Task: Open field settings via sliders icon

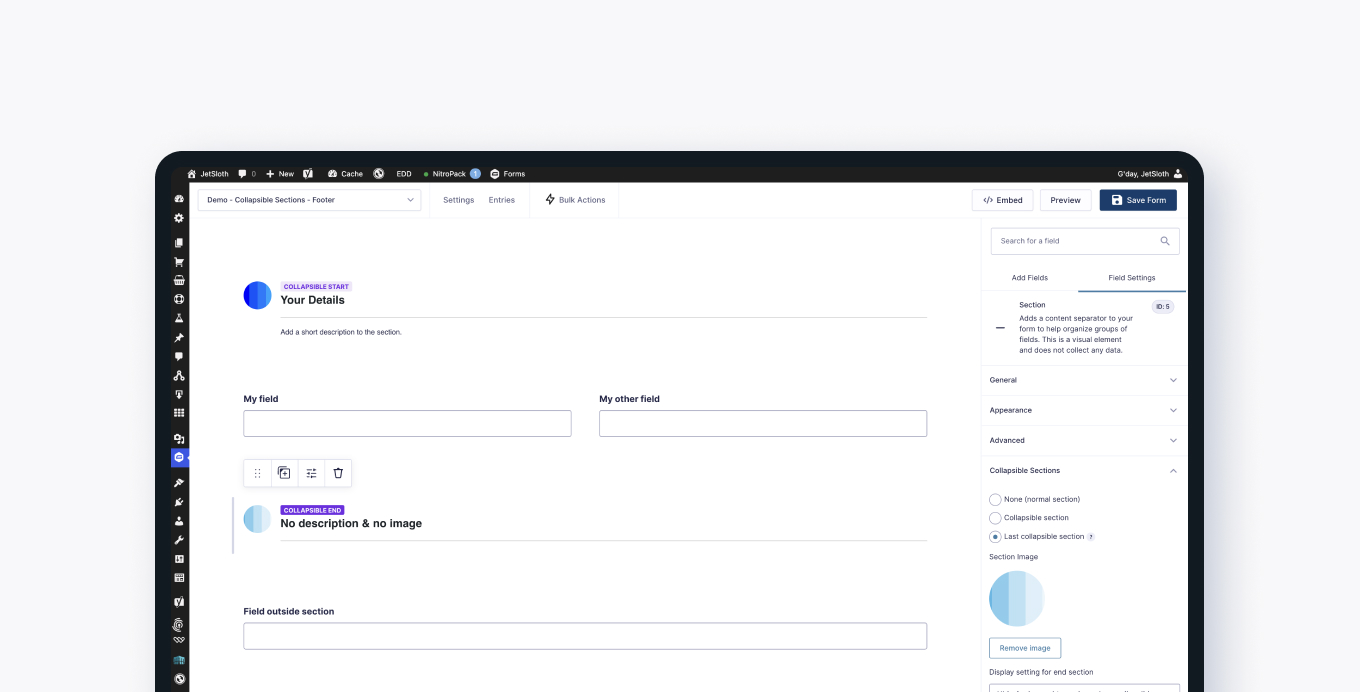Action: [x=311, y=473]
